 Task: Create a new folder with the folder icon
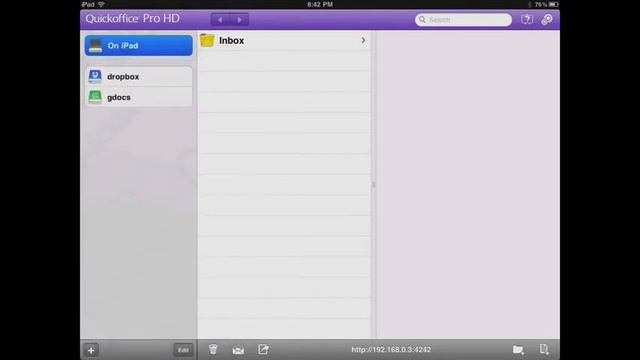pyautogui.click(x=518, y=350)
